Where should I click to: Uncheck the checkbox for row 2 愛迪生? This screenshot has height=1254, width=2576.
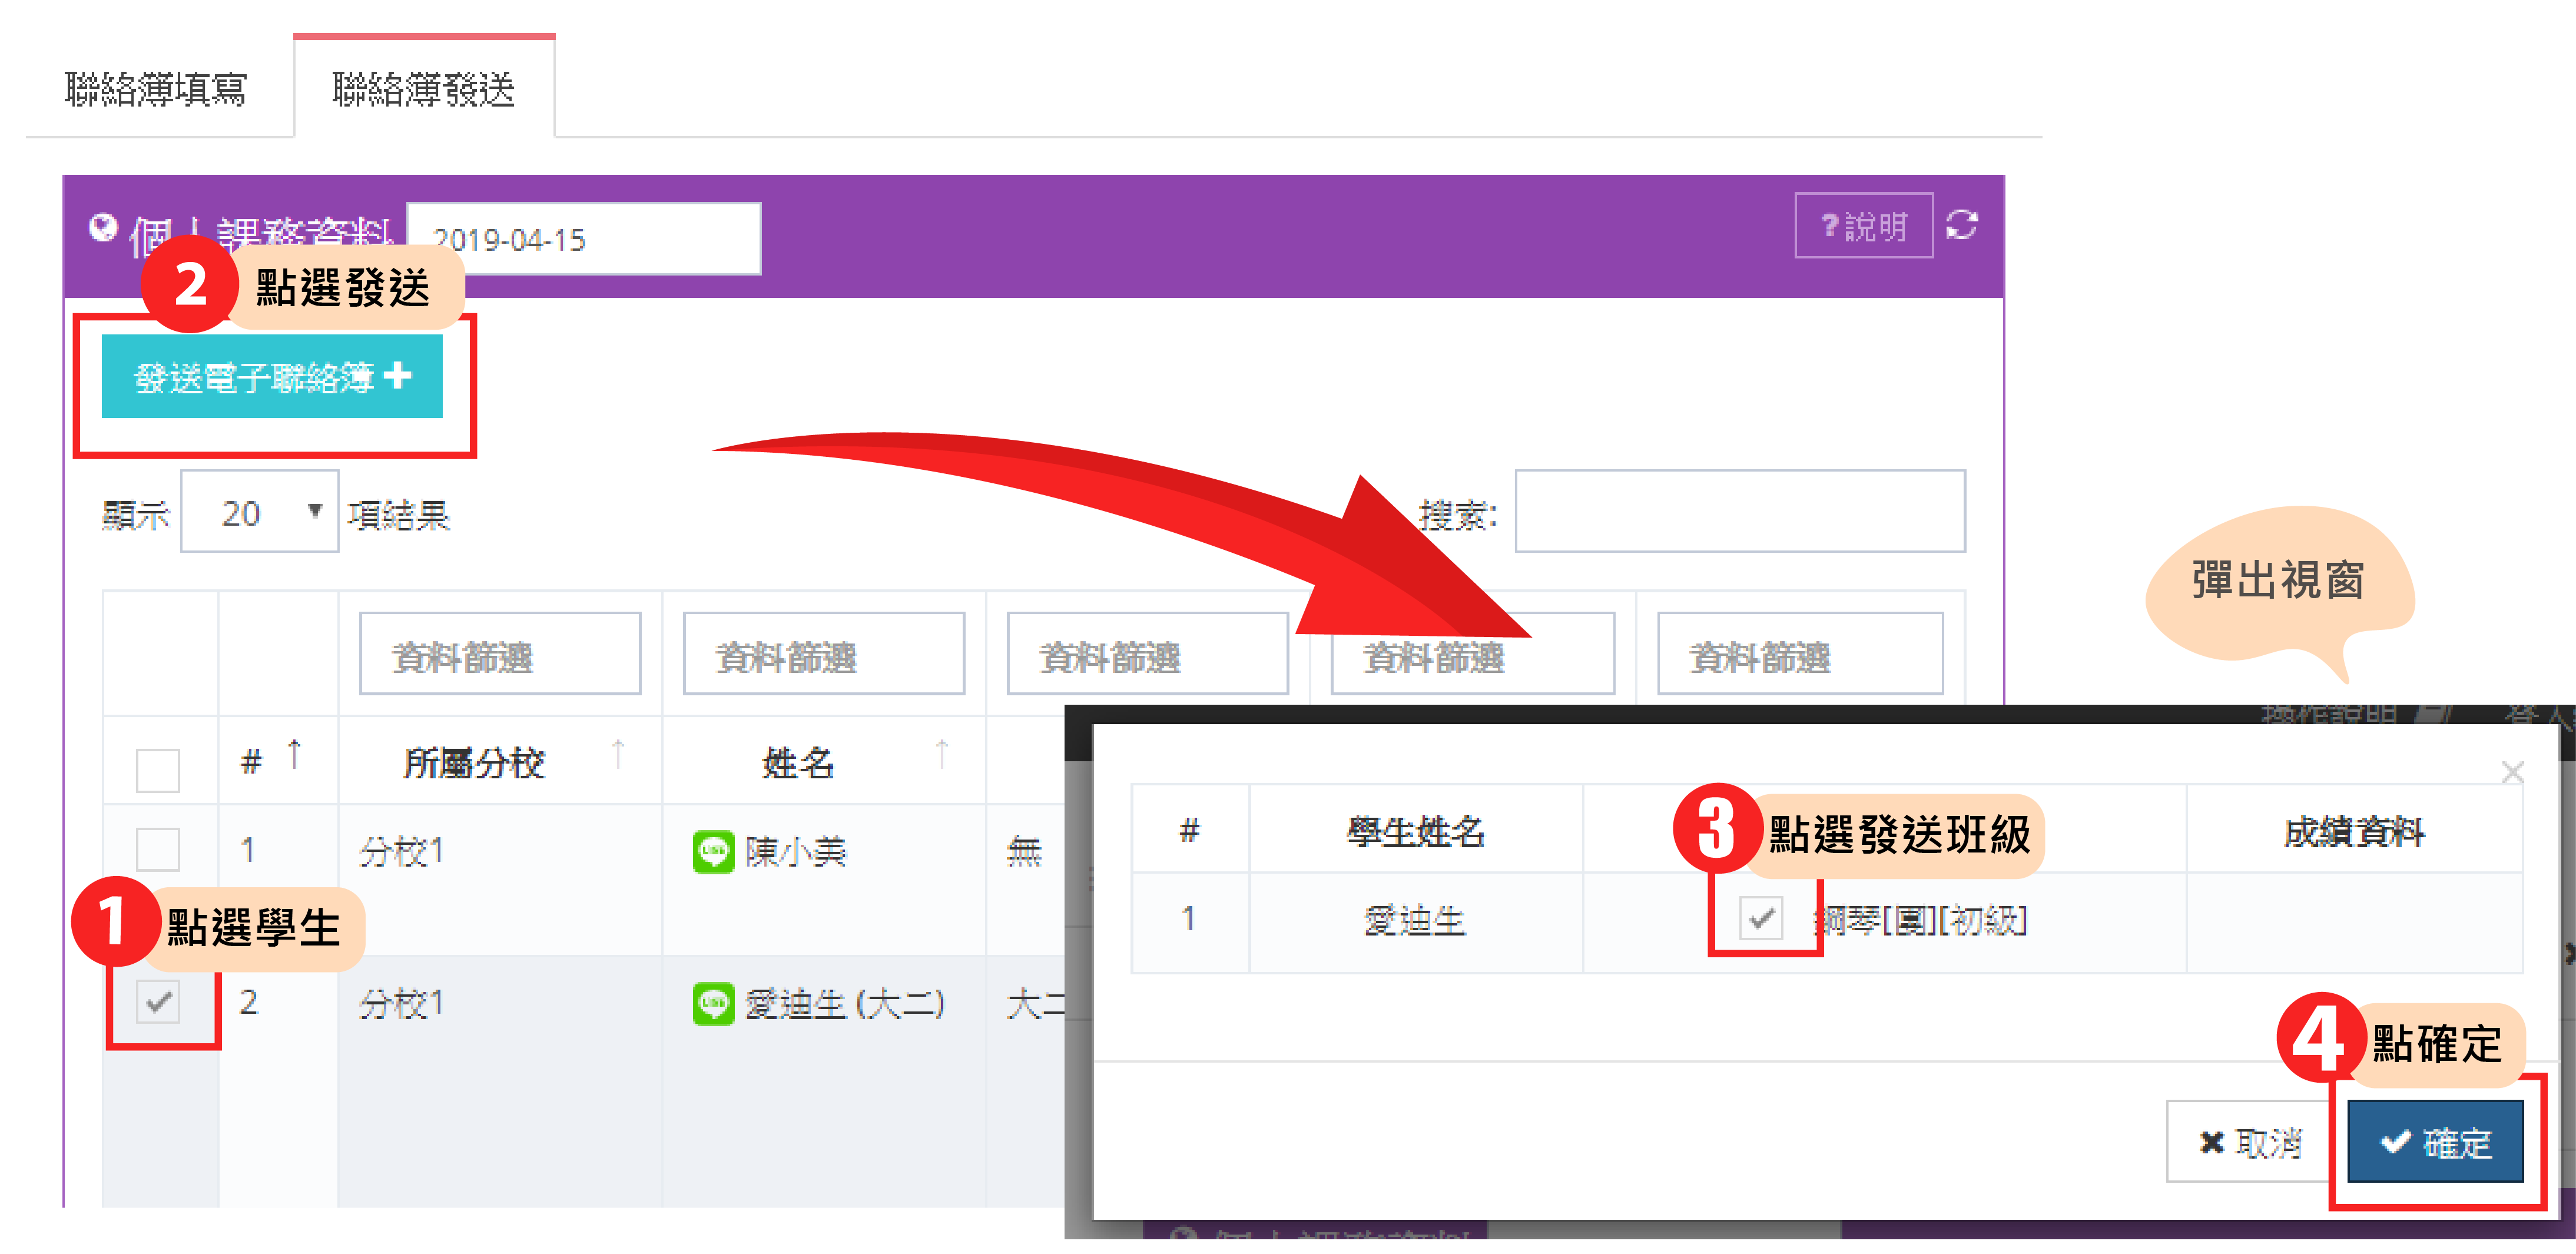pyautogui.click(x=158, y=1002)
